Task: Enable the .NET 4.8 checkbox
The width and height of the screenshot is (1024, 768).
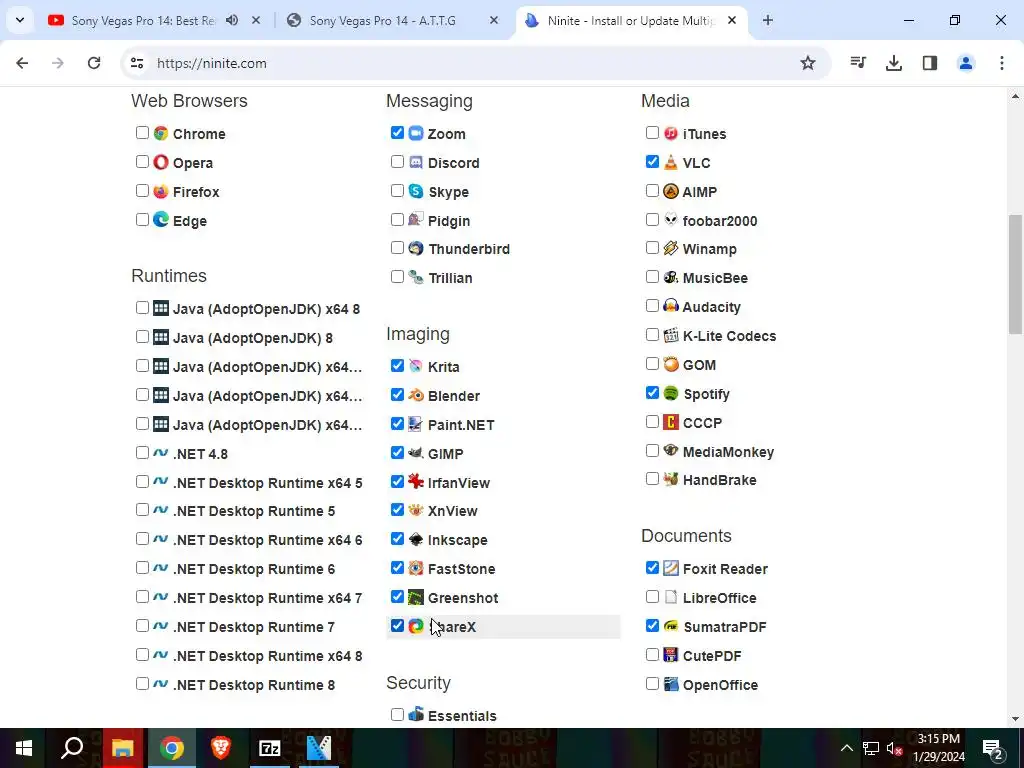Action: click(x=142, y=453)
